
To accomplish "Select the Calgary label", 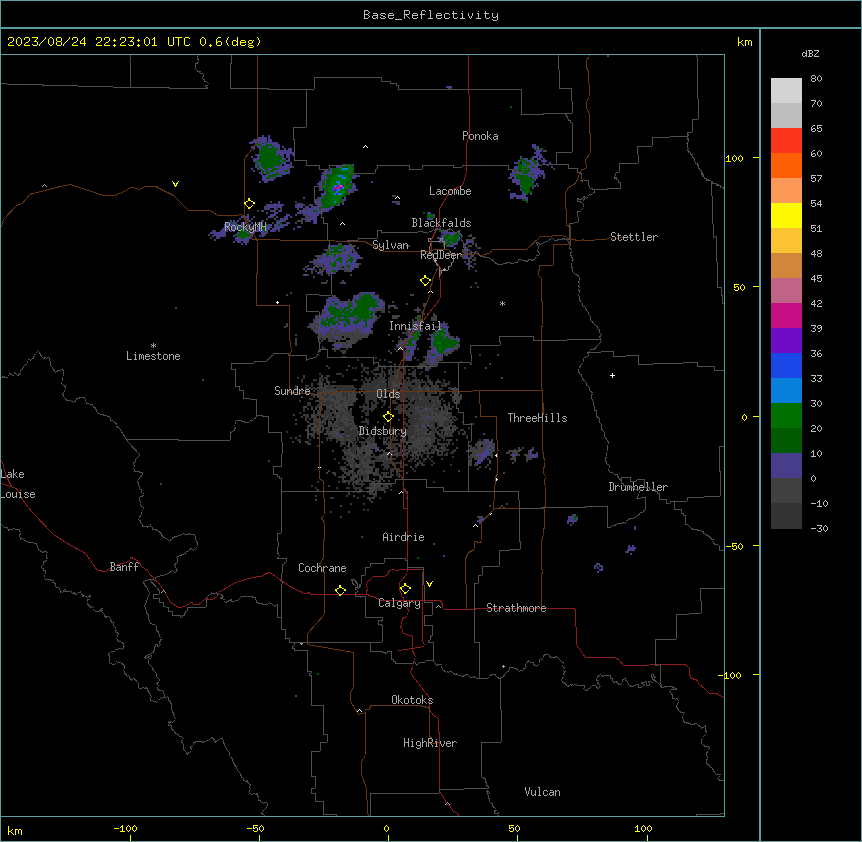I will tap(399, 603).
